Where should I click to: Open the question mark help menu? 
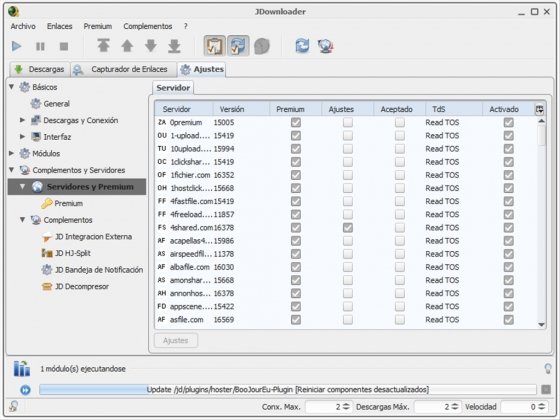pyautogui.click(x=186, y=26)
